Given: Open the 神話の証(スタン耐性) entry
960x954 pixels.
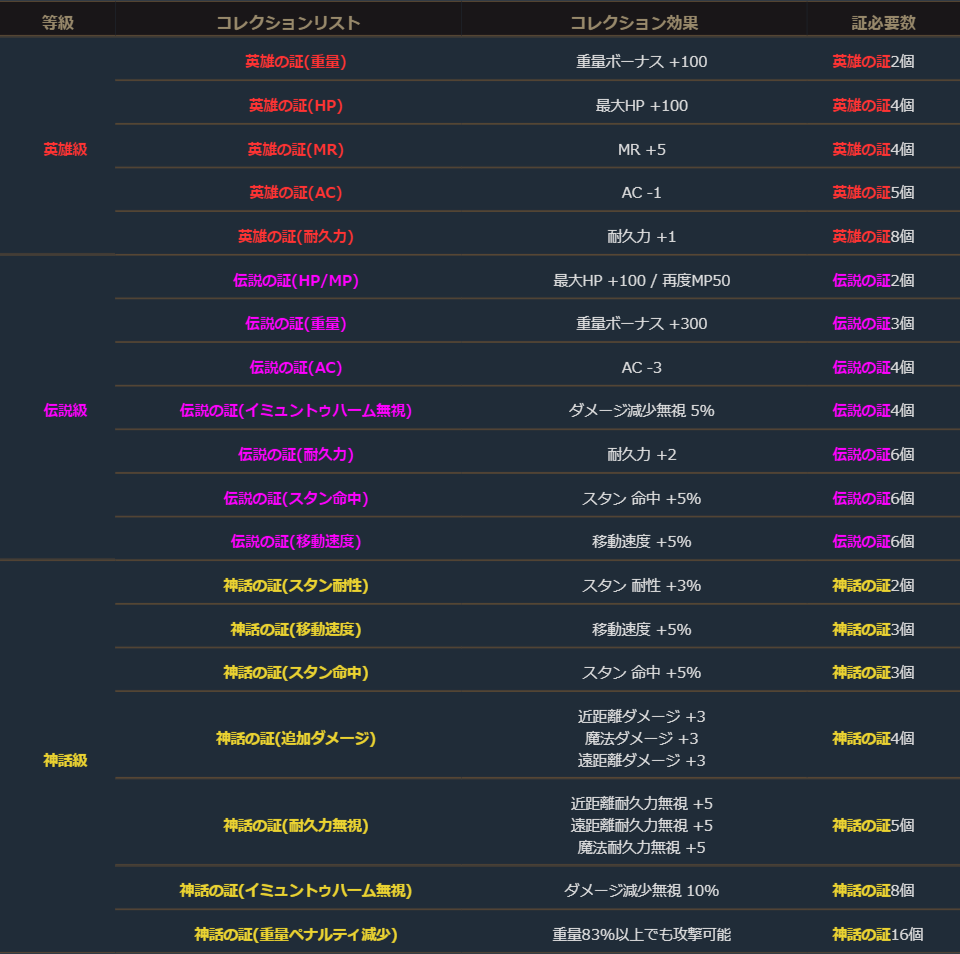Looking at the screenshot, I should click(295, 585).
